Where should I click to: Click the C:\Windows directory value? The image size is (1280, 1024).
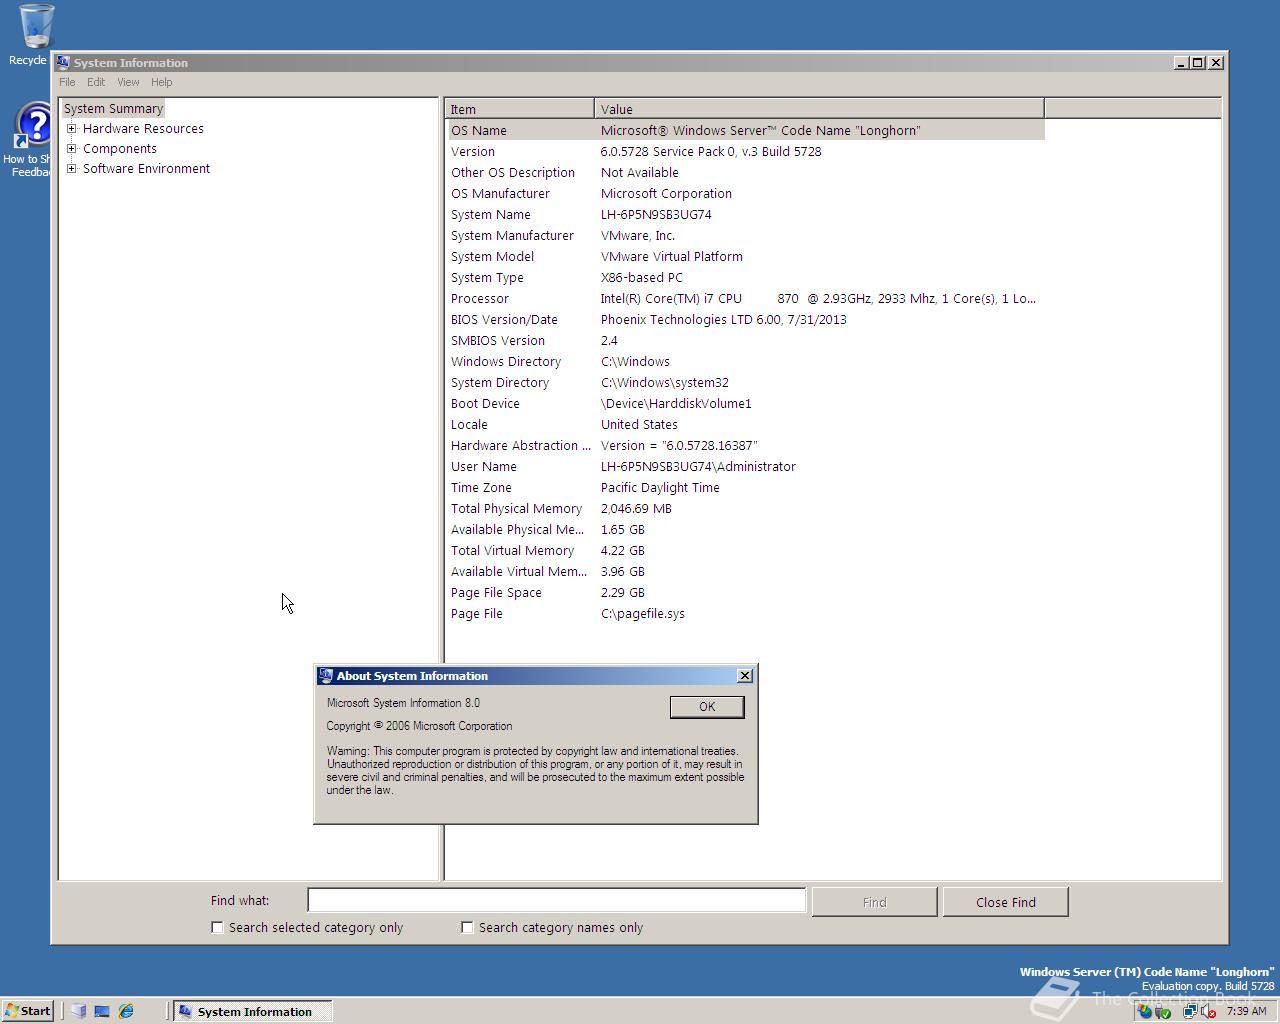[x=635, y=361]
